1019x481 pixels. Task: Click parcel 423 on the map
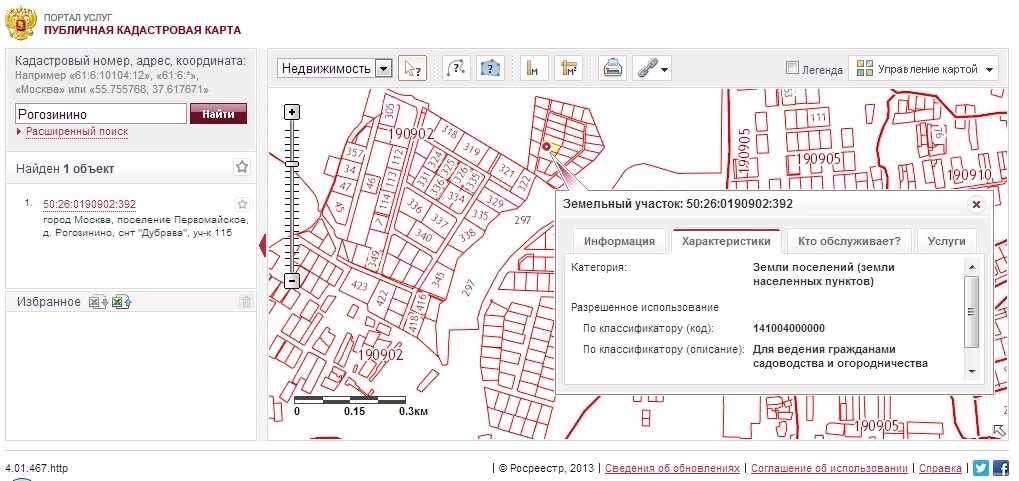click(x=359, y=285)
